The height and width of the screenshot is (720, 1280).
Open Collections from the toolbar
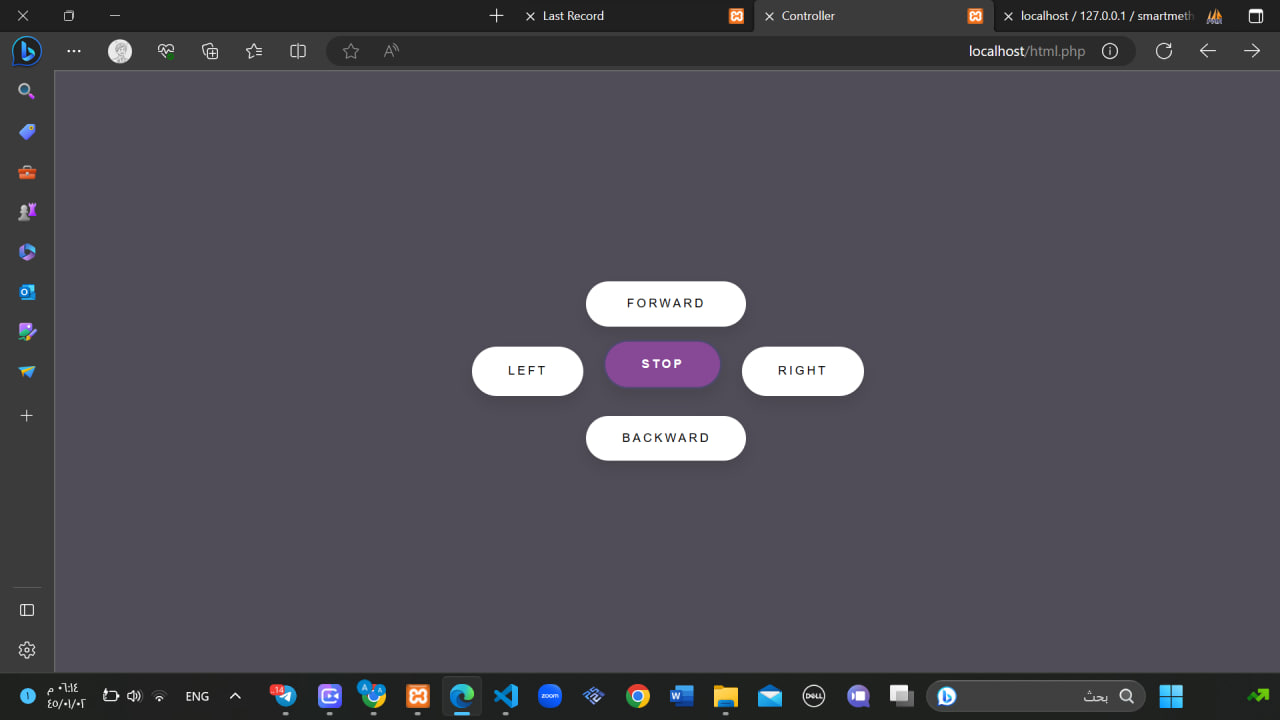209,50
